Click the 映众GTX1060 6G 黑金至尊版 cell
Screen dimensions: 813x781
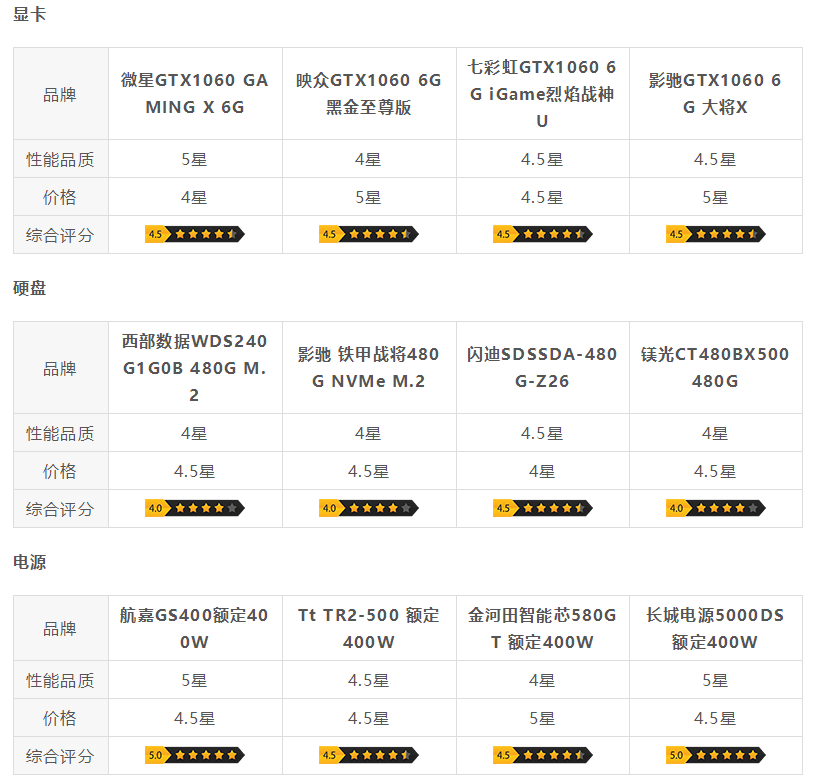point(369,94)
